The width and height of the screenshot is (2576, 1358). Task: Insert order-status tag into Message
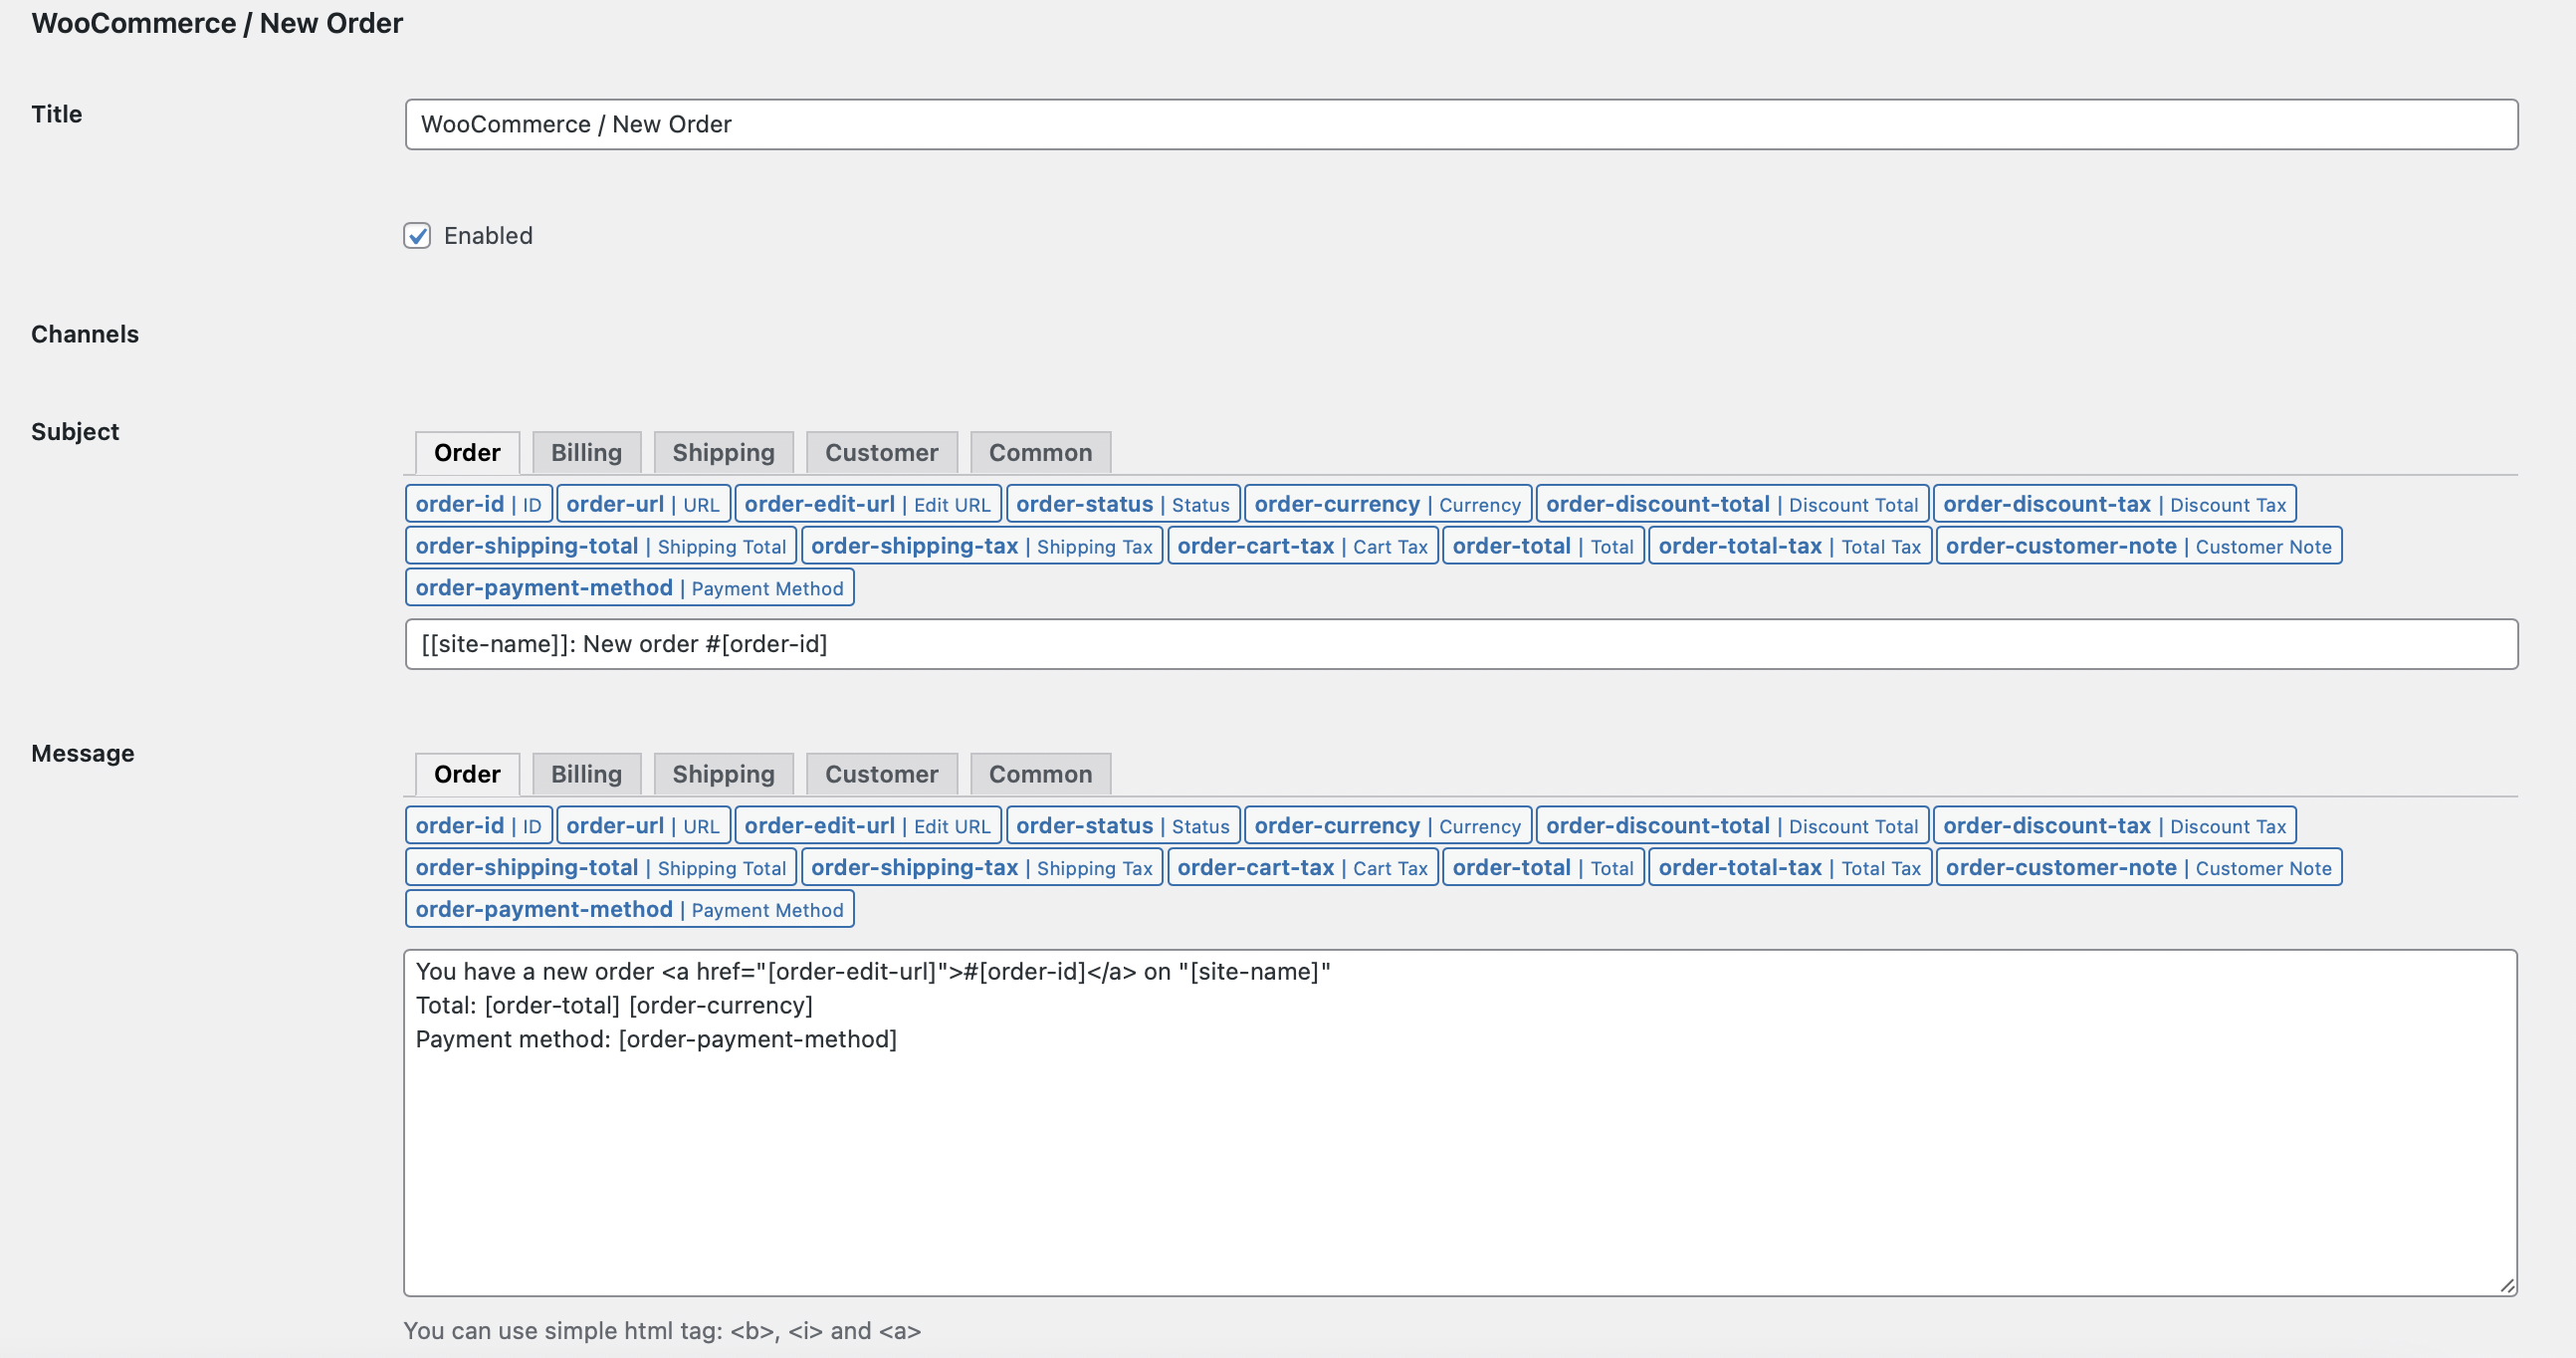1123,826
